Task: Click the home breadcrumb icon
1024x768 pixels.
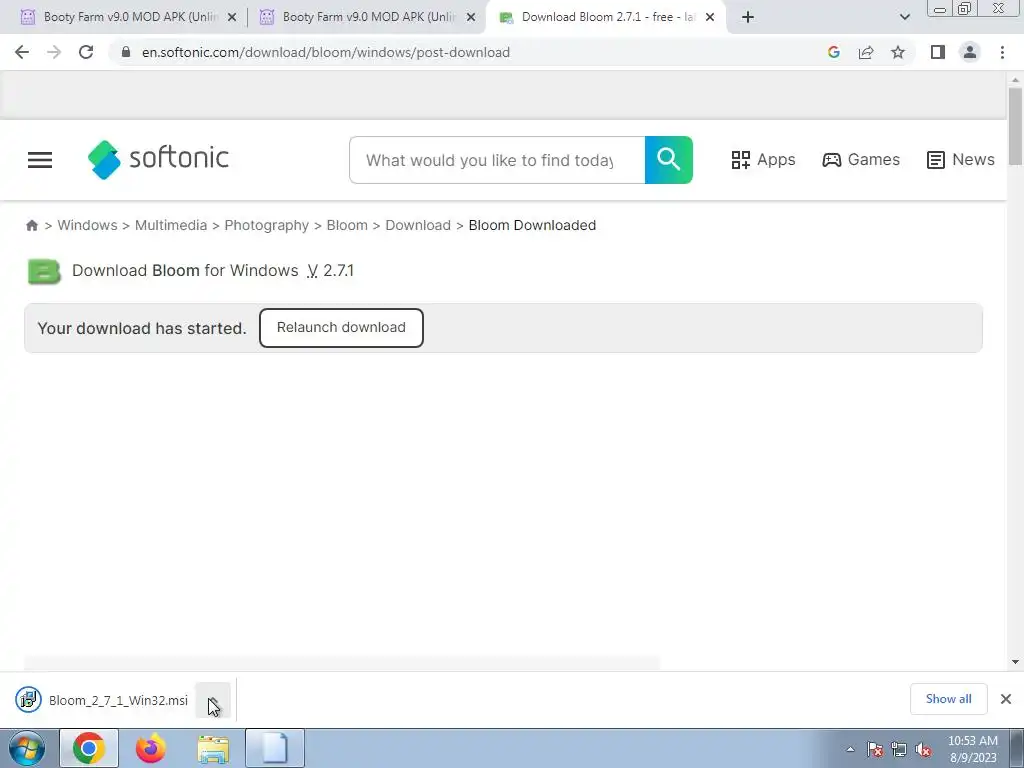Action: pyautogui.click(x=31, y=225)
